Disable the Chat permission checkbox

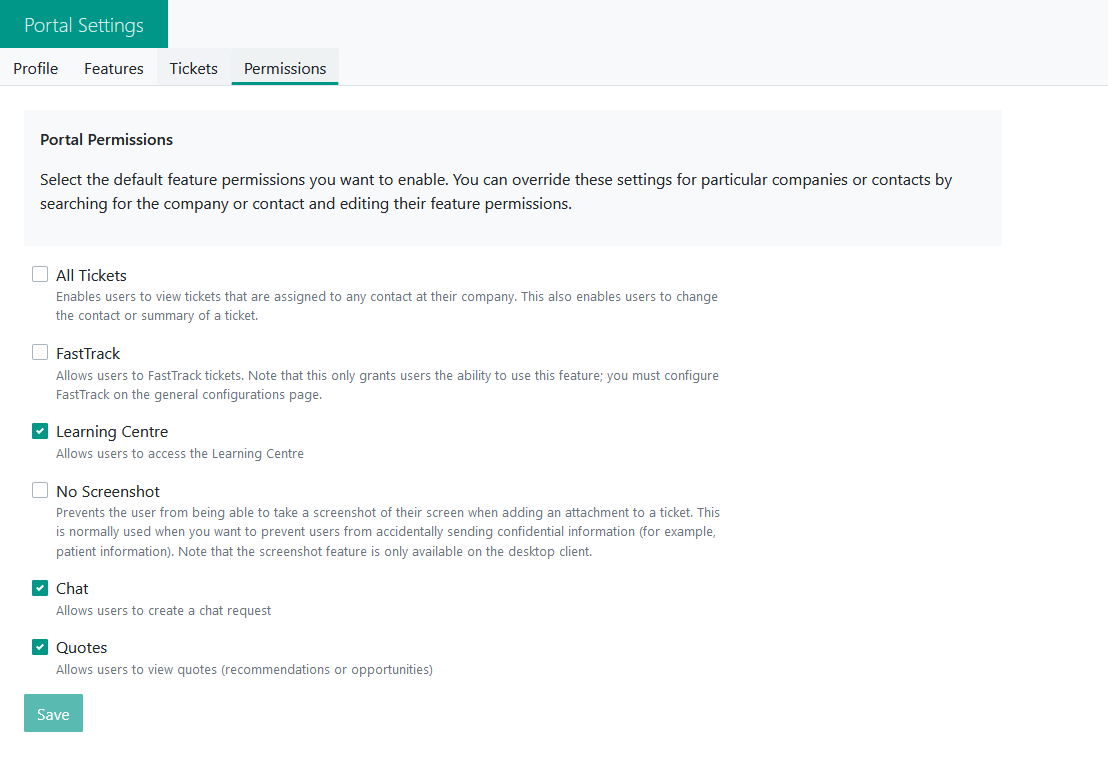(40, 588)
